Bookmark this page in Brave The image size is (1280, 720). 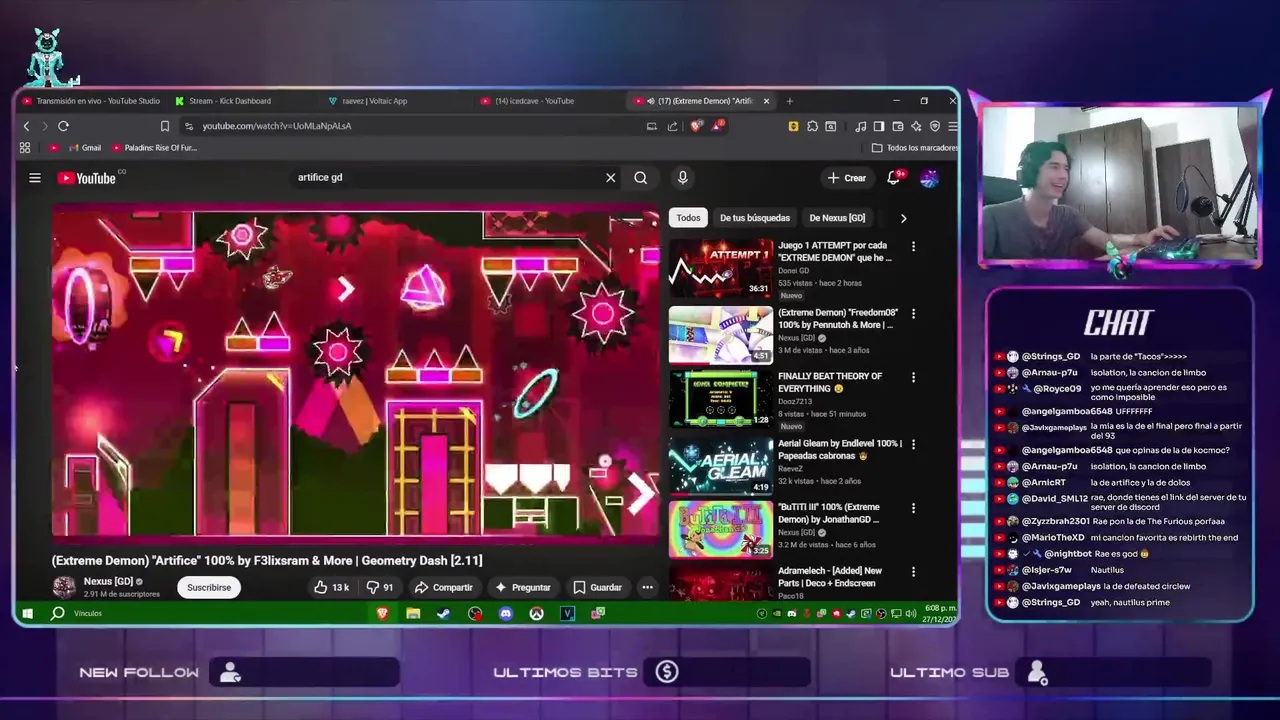(165, 126)
